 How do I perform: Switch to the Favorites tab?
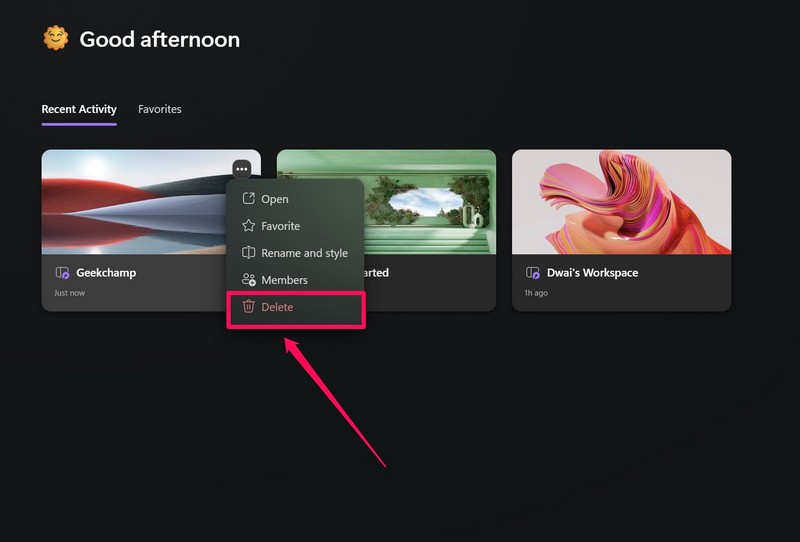pos(160,109)
